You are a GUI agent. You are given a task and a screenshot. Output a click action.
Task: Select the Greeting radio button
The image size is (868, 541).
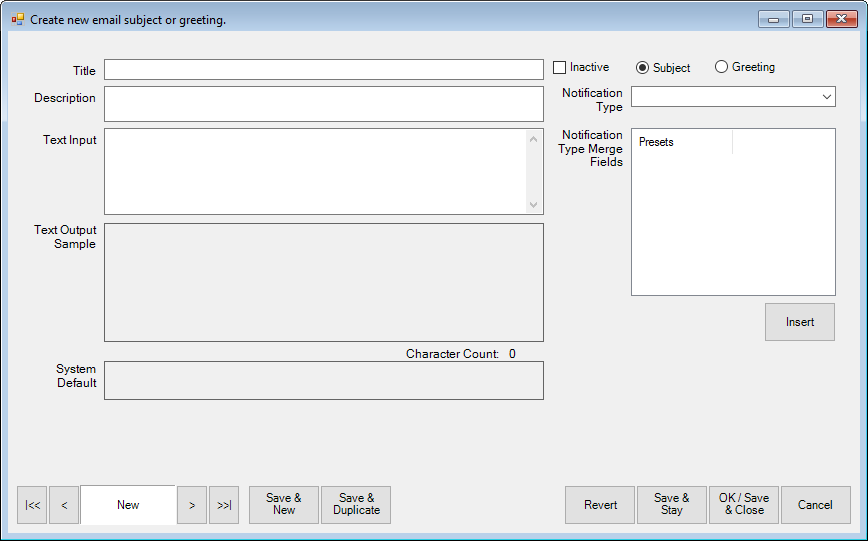point(722,67)
